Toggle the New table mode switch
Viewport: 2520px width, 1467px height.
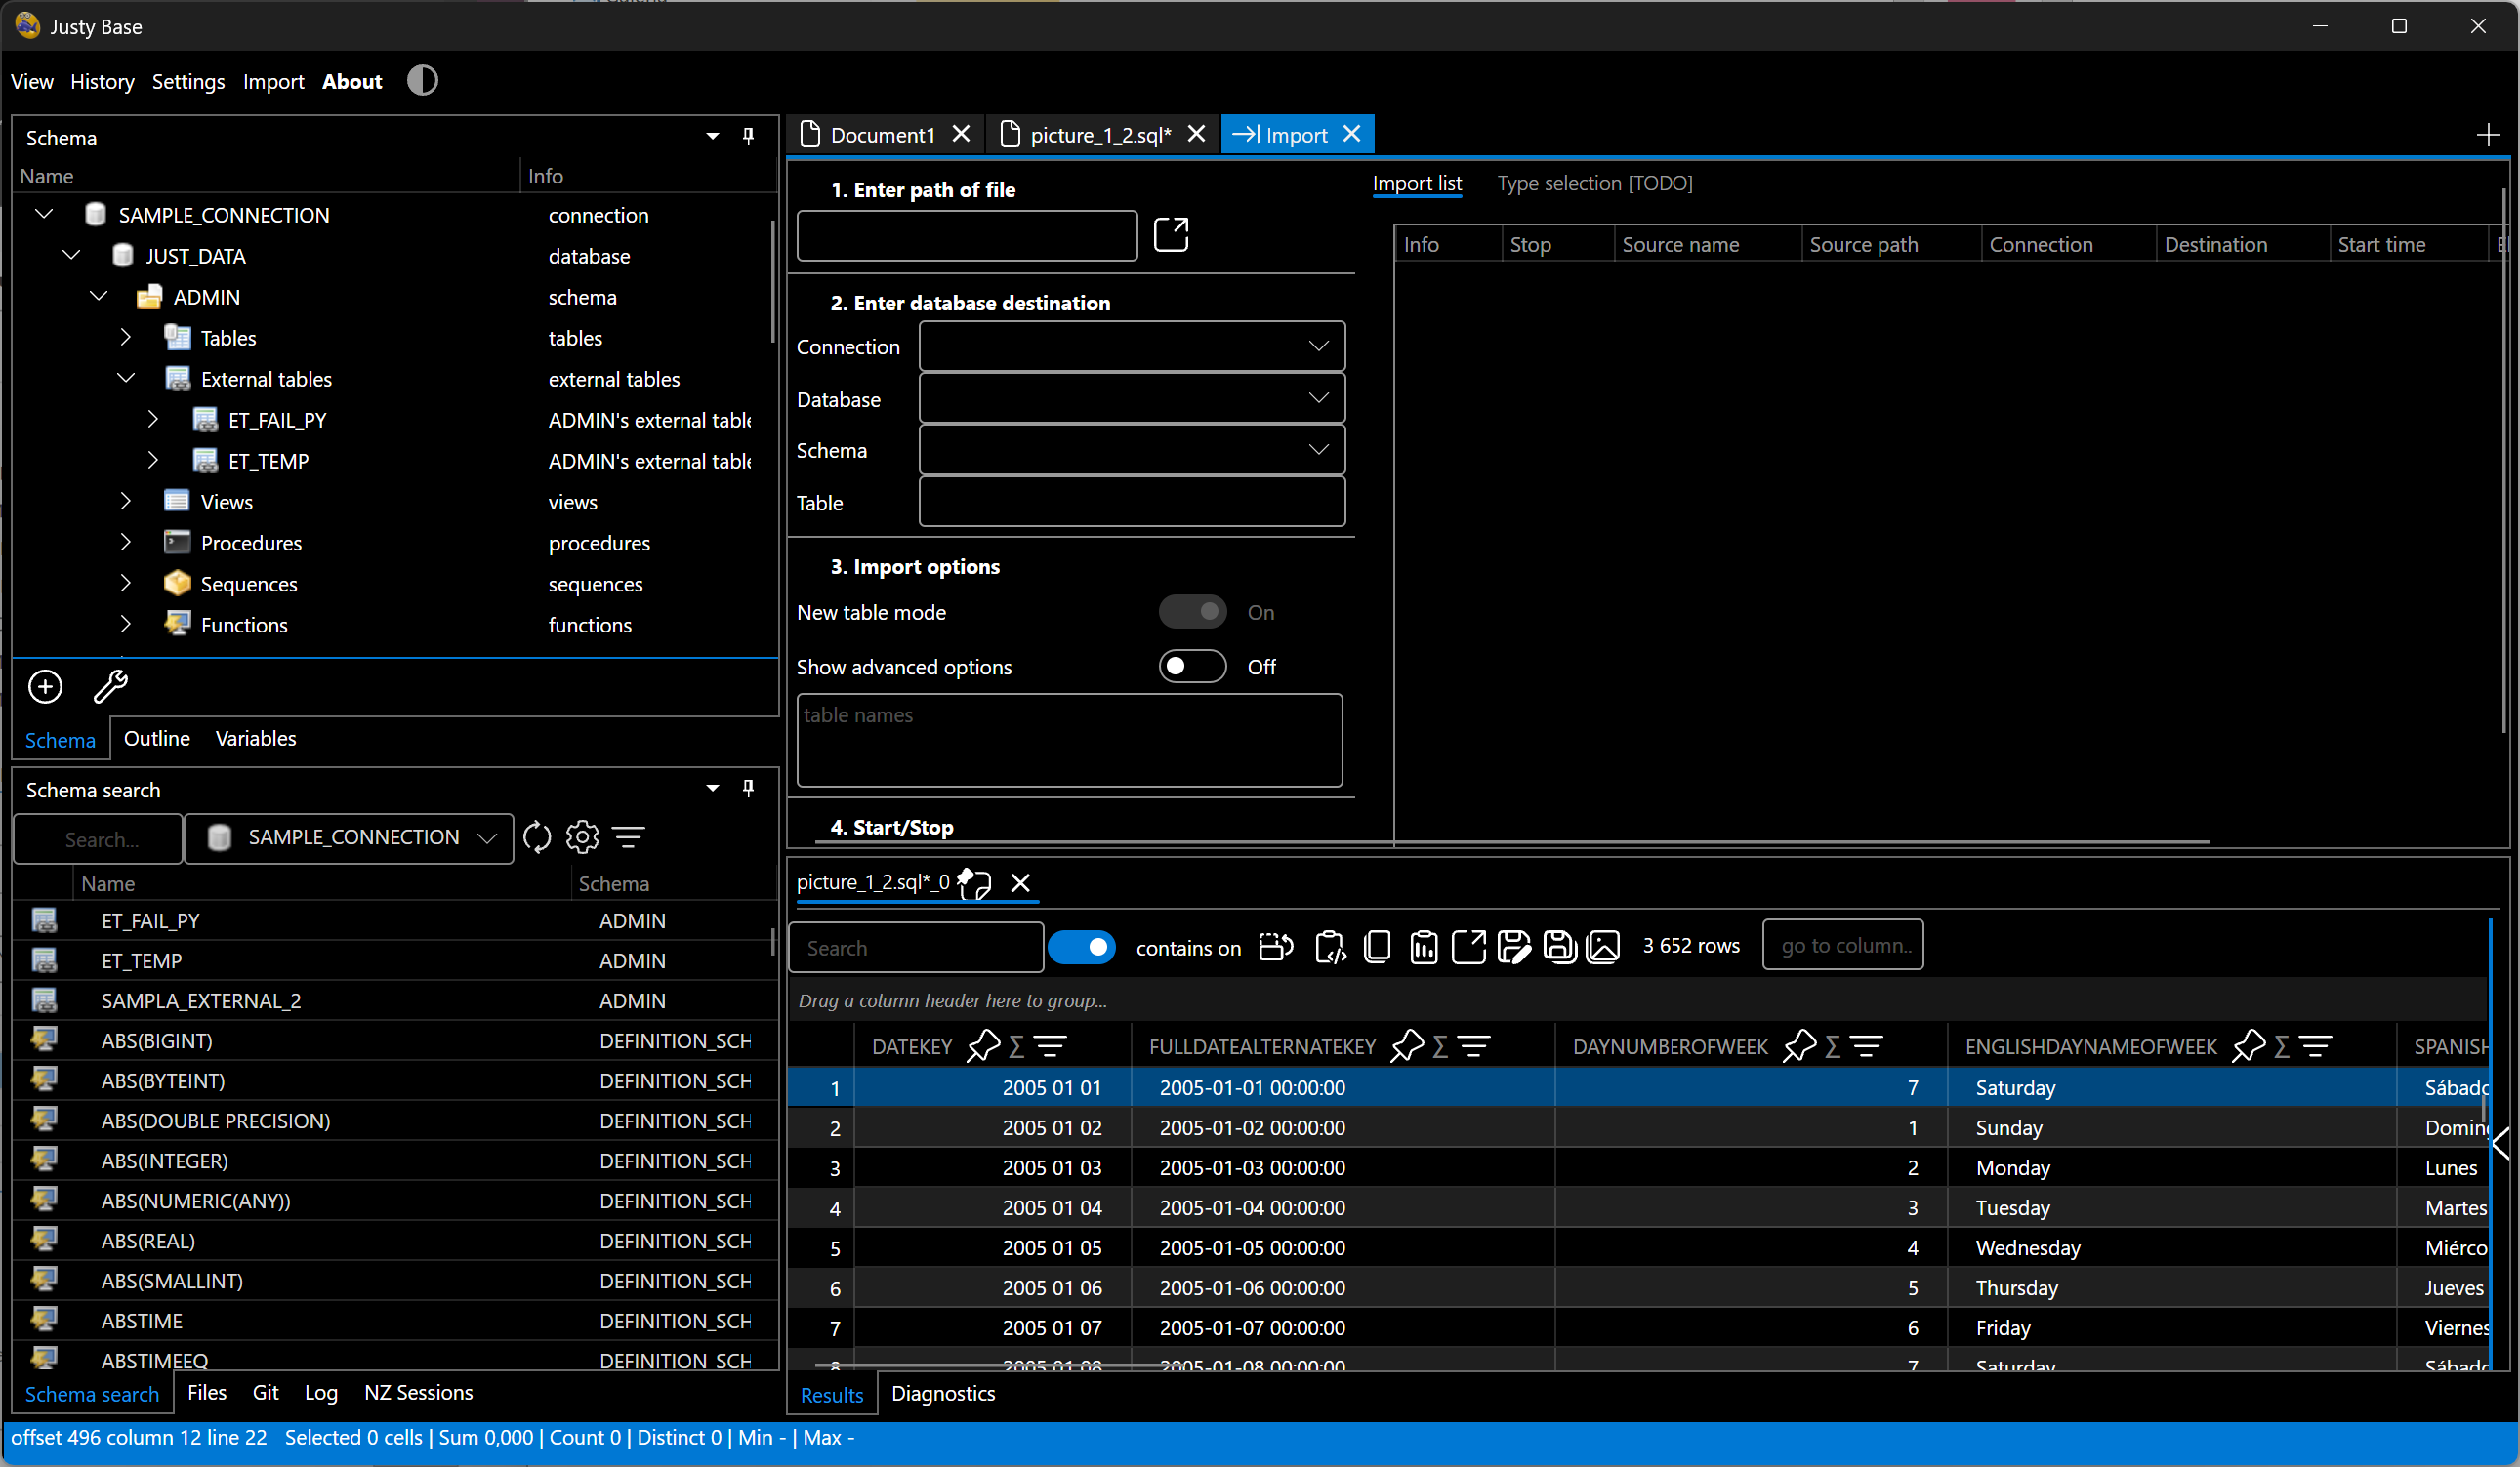(x=1192, y=612)
